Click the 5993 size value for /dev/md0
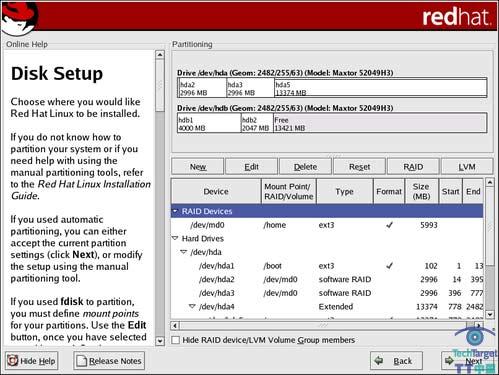 coord(429,225)
